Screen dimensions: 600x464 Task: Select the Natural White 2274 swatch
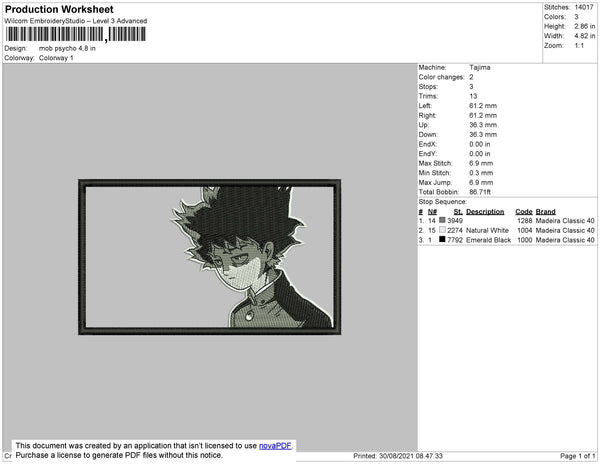(x=442, y=230)
